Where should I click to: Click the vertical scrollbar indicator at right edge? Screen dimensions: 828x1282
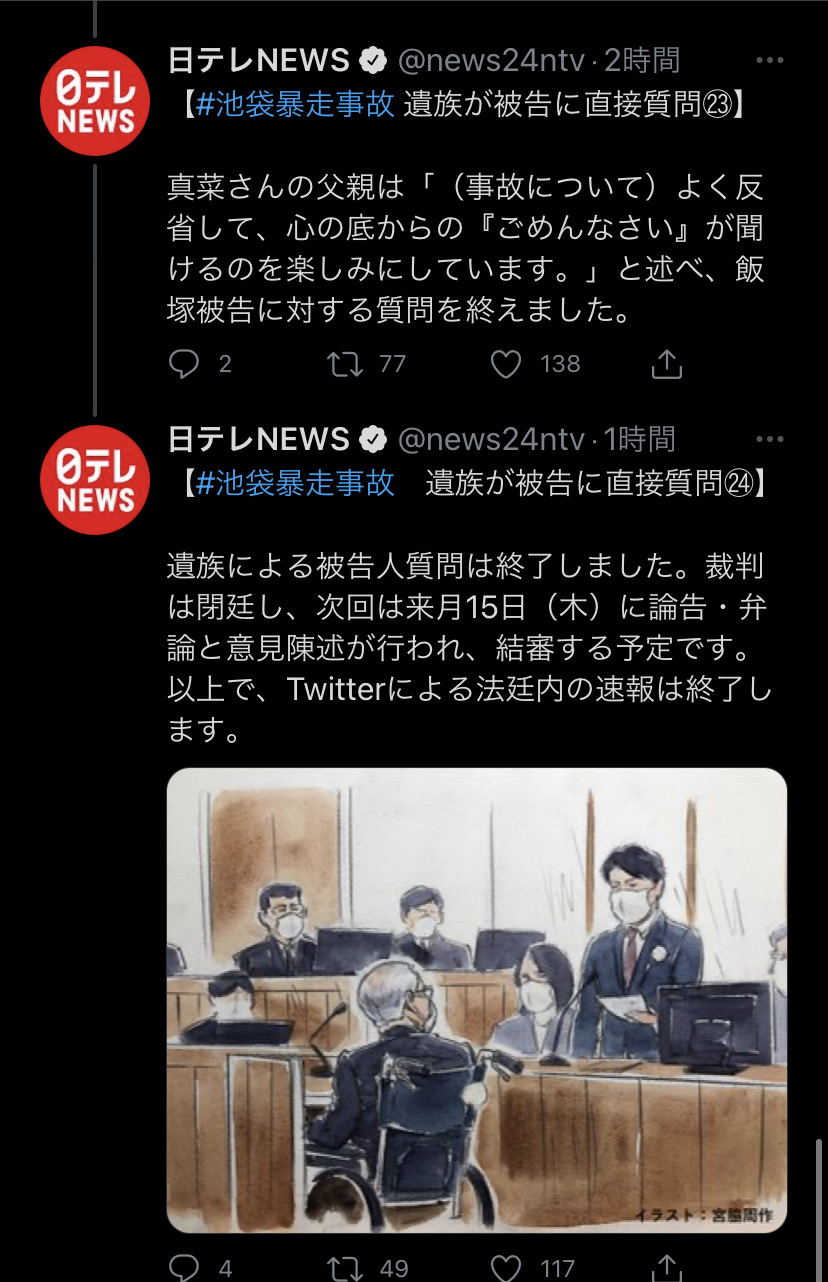(x=819, y=1208)
